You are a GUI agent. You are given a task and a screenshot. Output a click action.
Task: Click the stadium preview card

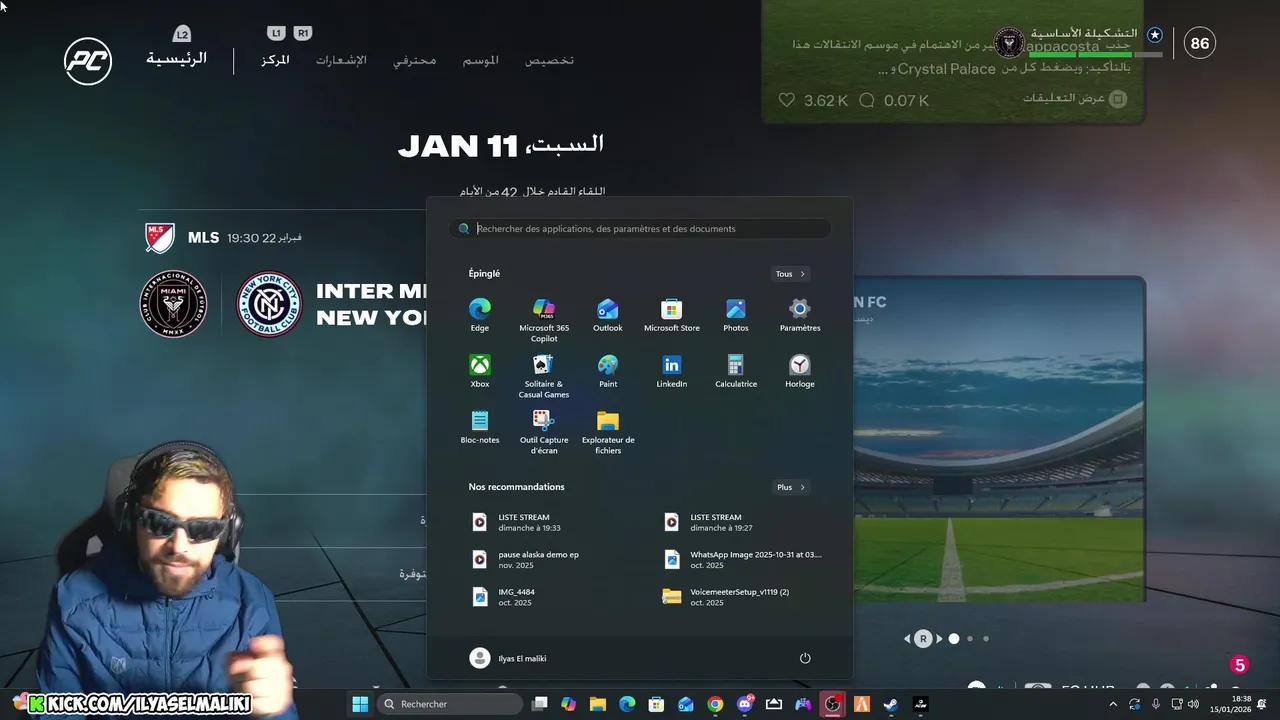coord(999,440)
